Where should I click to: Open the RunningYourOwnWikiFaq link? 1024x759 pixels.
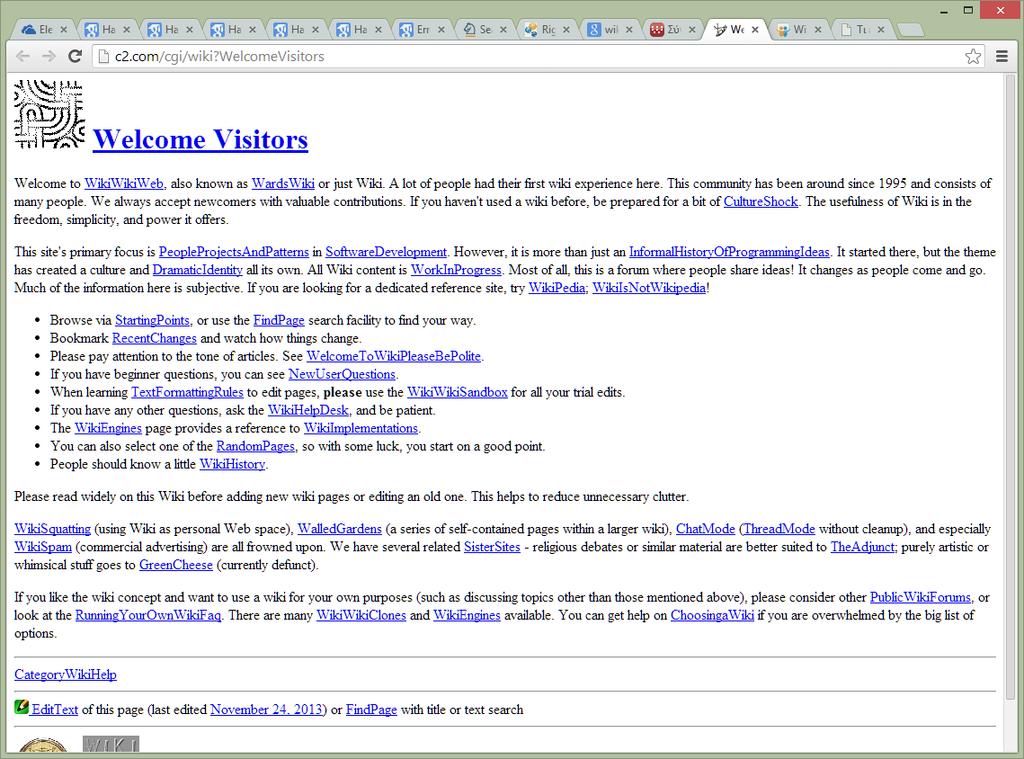[148, 615]
